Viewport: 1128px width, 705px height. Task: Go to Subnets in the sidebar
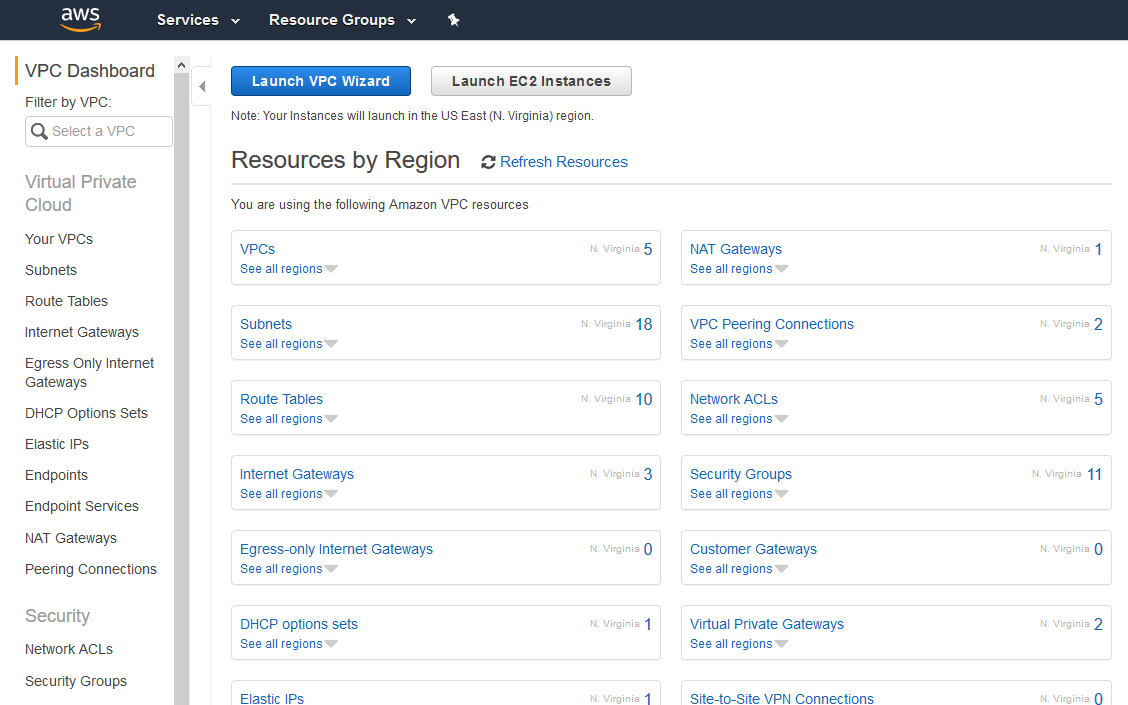click(x=51, y=270)
